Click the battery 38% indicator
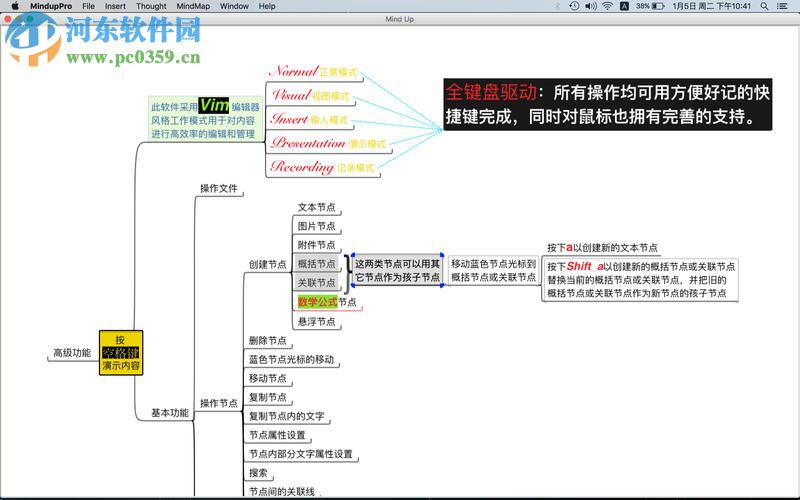 coord(650,6)
